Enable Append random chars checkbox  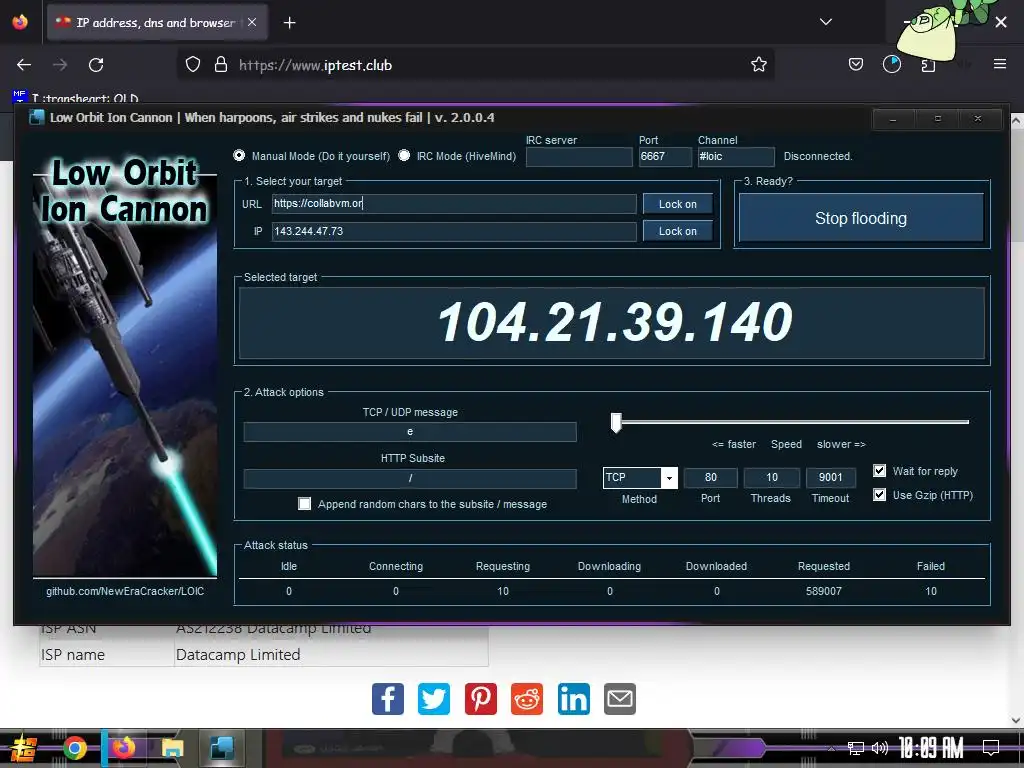(304, 504)
